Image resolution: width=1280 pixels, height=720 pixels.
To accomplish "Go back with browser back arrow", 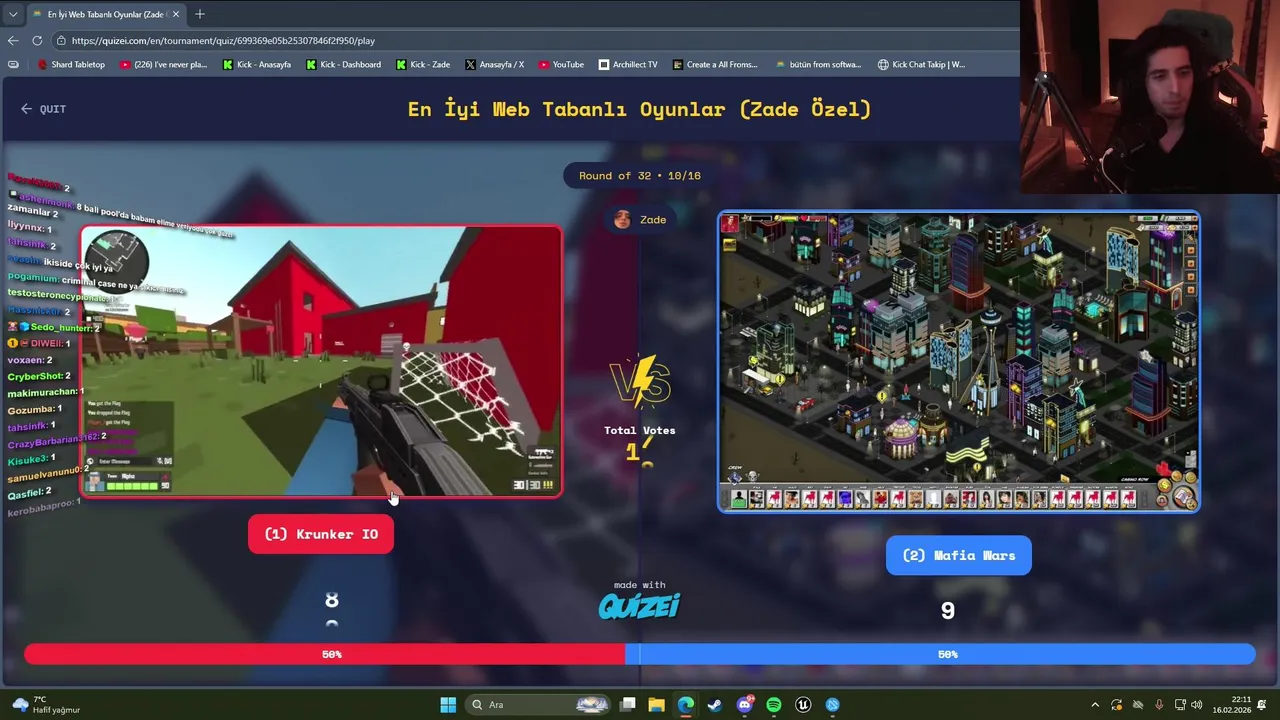I will (13, 40).
